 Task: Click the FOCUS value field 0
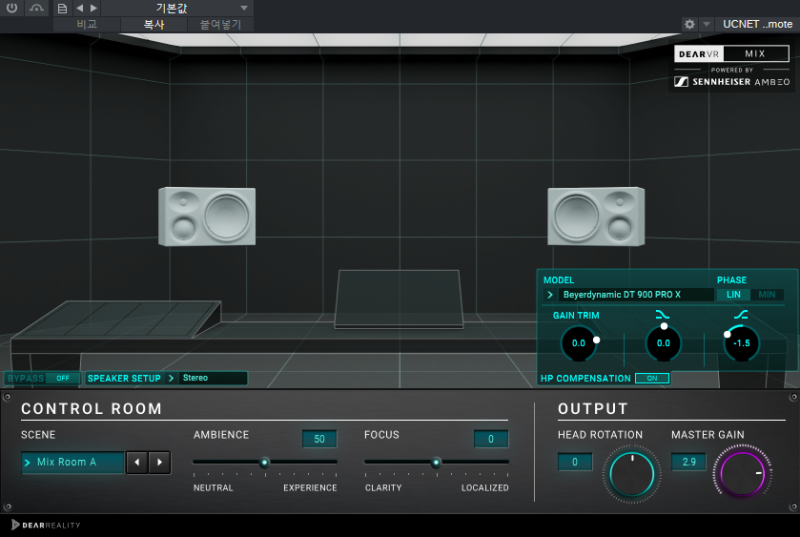[491, 439]
